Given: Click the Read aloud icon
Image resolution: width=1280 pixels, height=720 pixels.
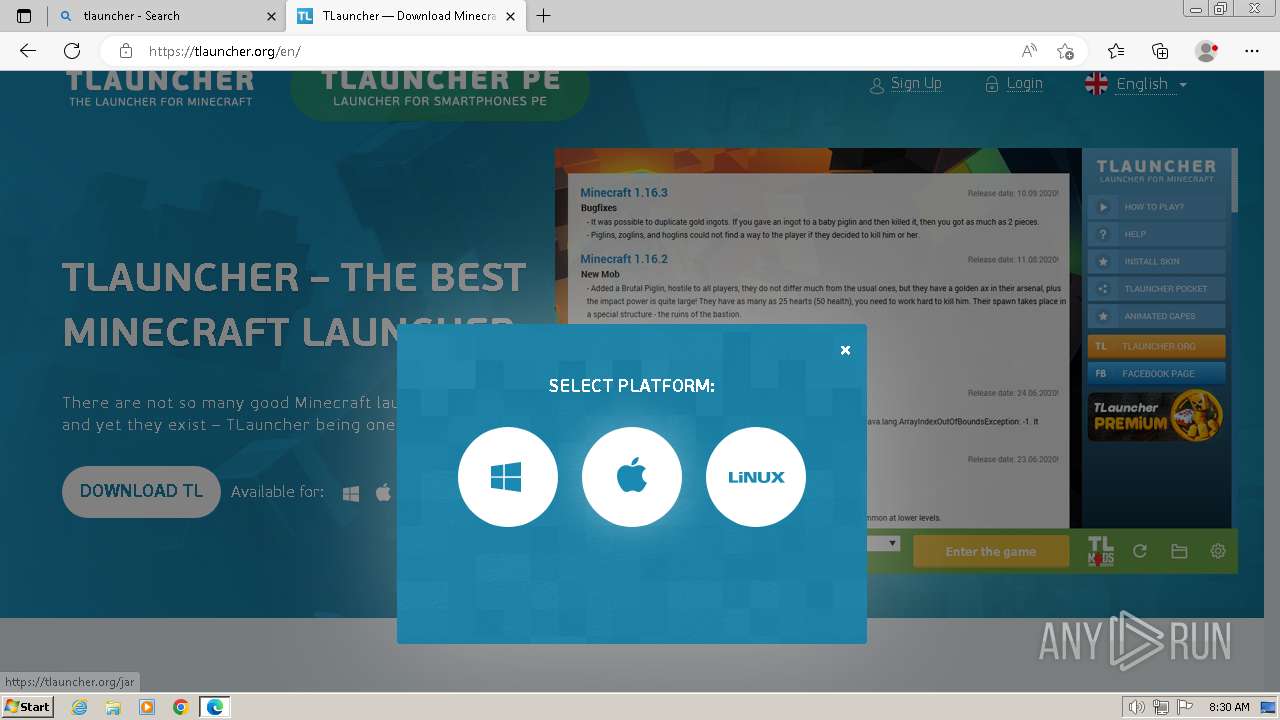Looking at the screenshot, I should pyautogui.click(x=1028, y=51).
